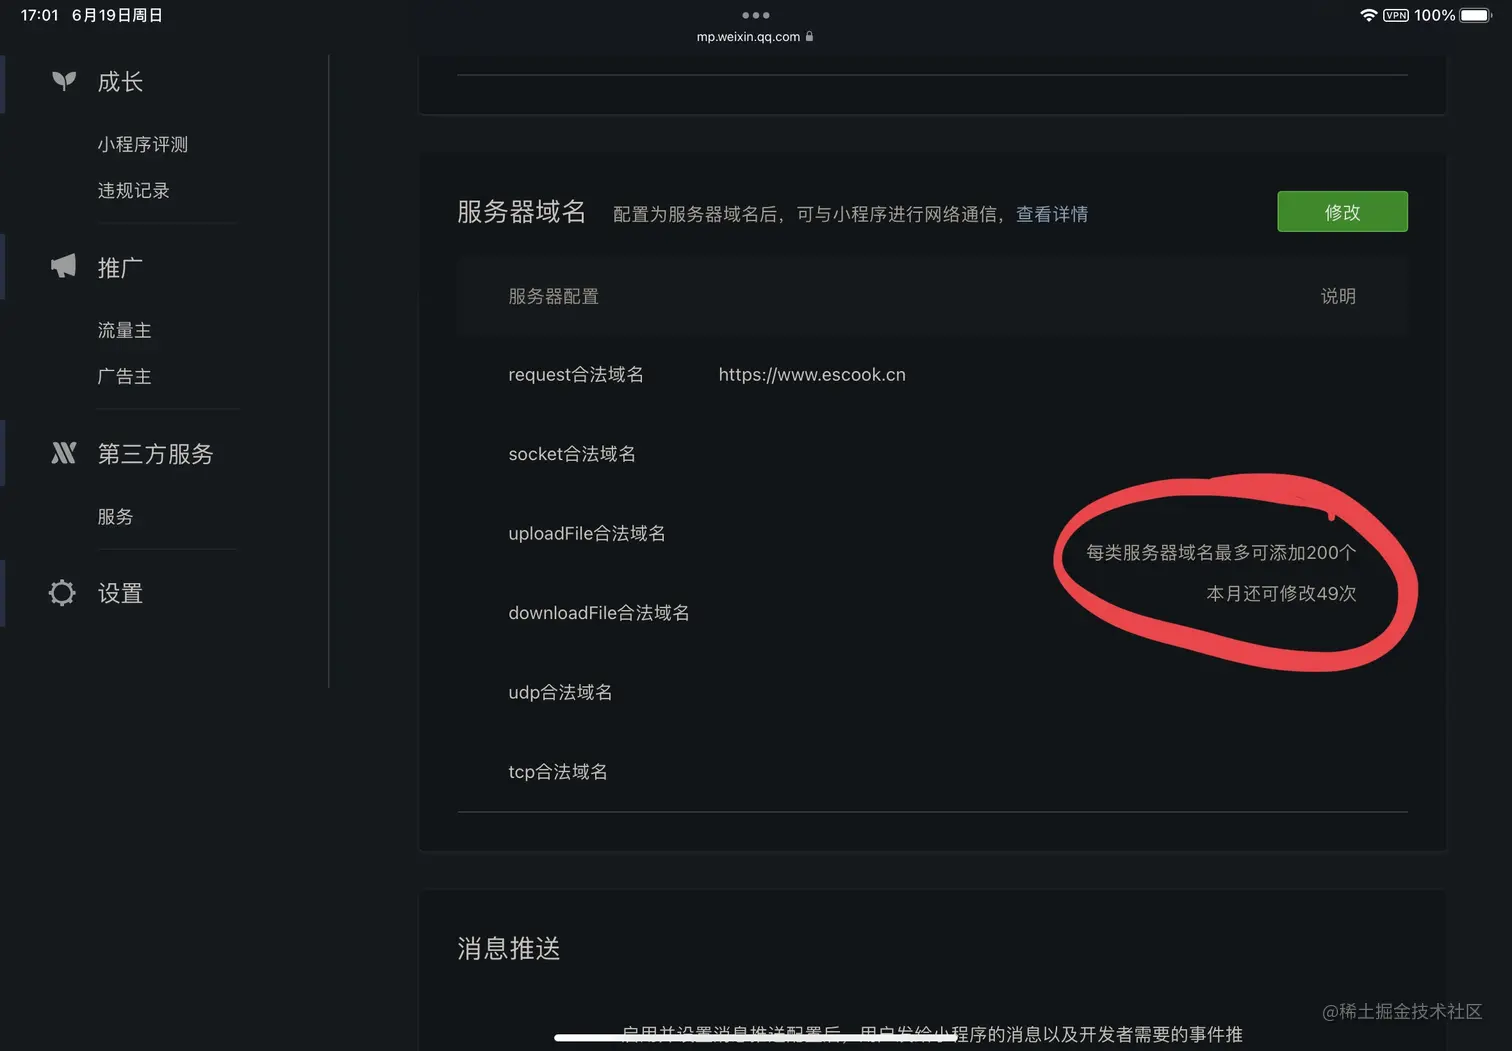Open 广告主 under 推广
The width and height of the screenshot is (1512, 1051).
[x=124, y=376]
